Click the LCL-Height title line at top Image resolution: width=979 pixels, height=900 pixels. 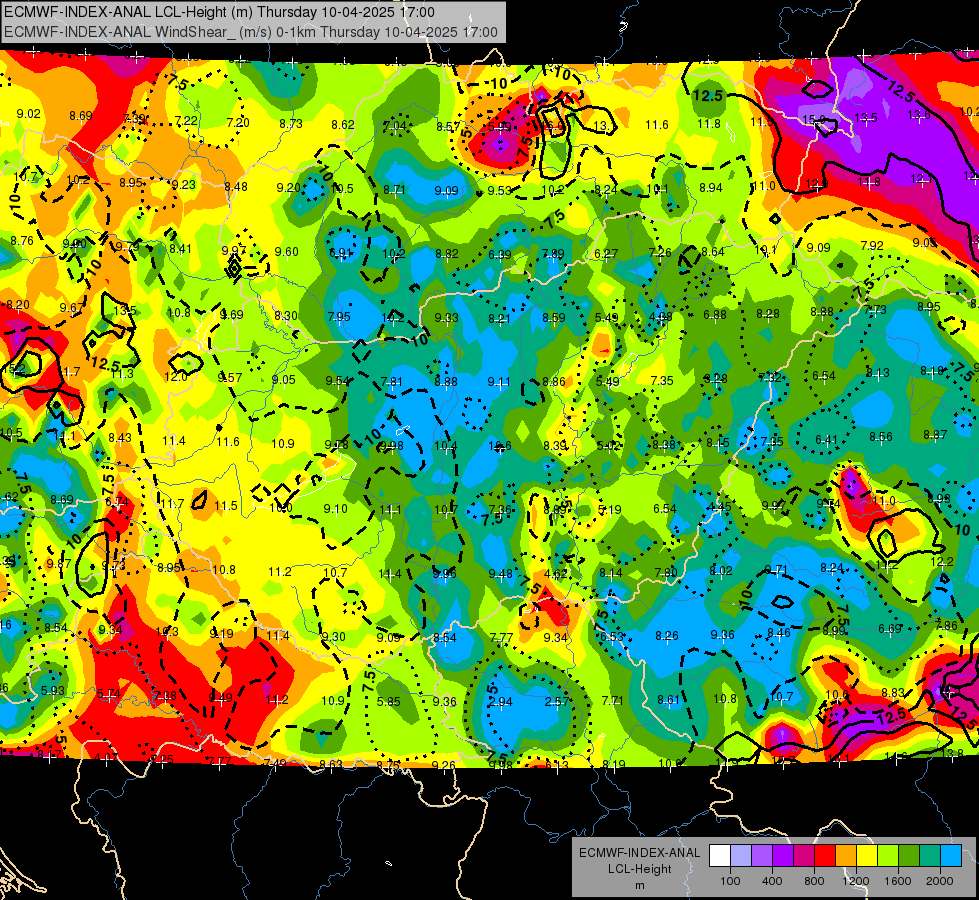point(219,12)
